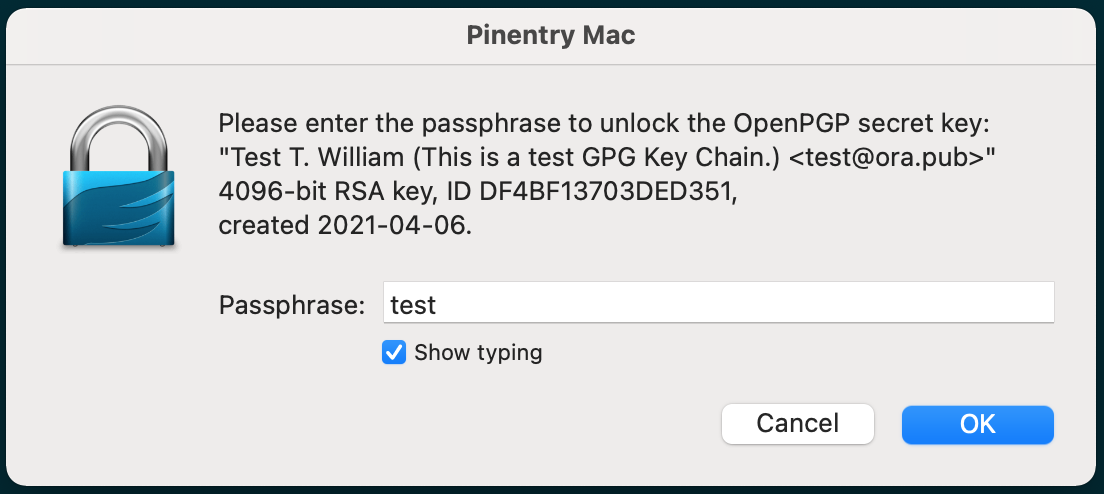This screenshot has width=1104, height=494.
Task: Click the typed word "test" in the passphrase field
Action: pyautogui.click(x=413, y=303)
